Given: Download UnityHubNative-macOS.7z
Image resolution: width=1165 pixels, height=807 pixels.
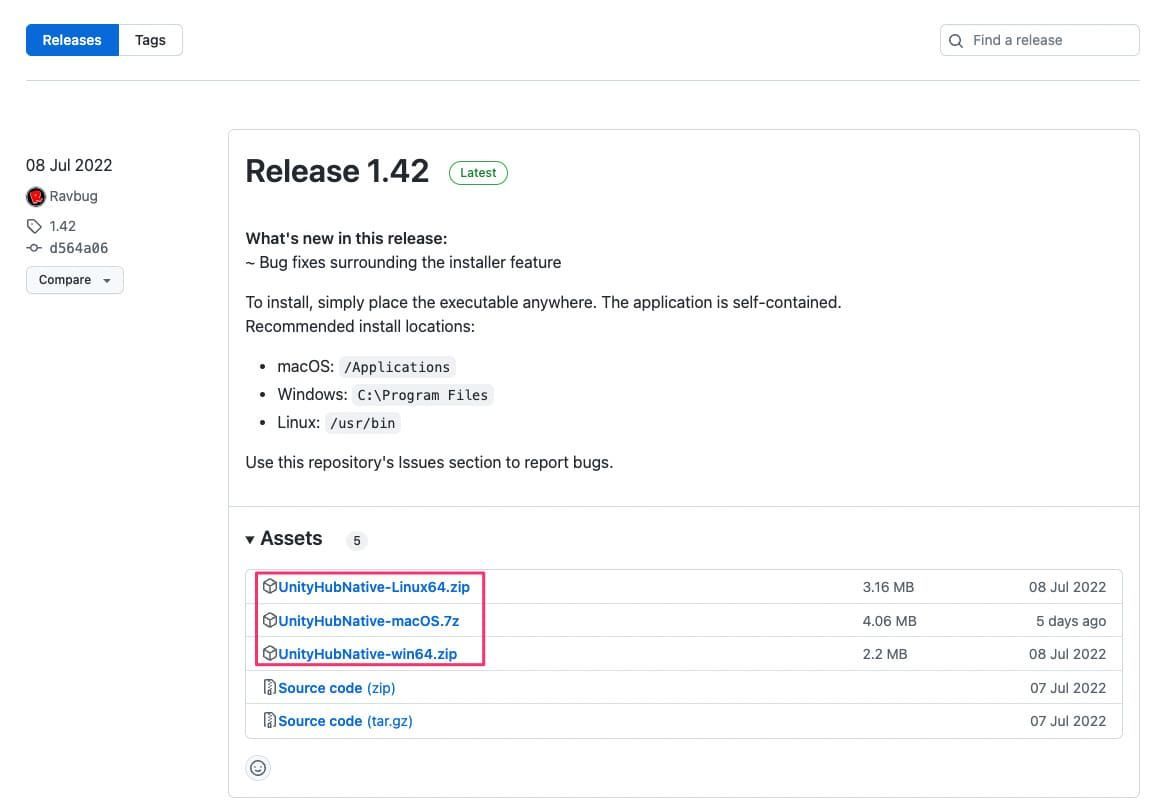Looking at the screenshot, I should (369, 620).
